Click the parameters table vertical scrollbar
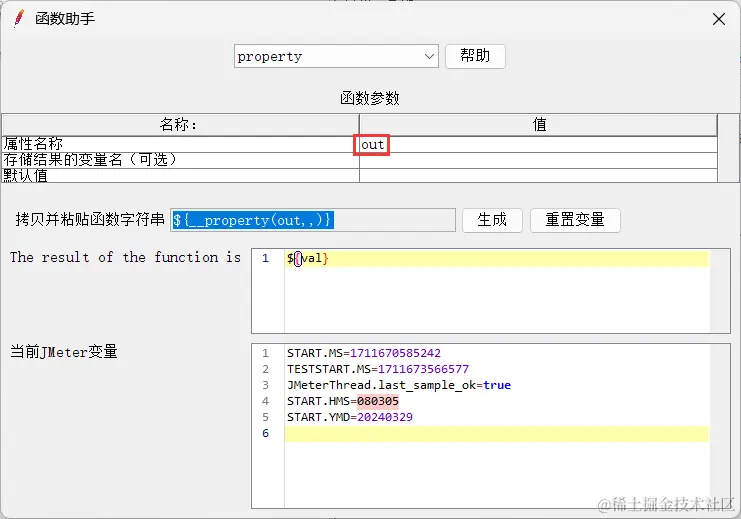This screenshot has height=519, width=741. [x=728, y=148]
